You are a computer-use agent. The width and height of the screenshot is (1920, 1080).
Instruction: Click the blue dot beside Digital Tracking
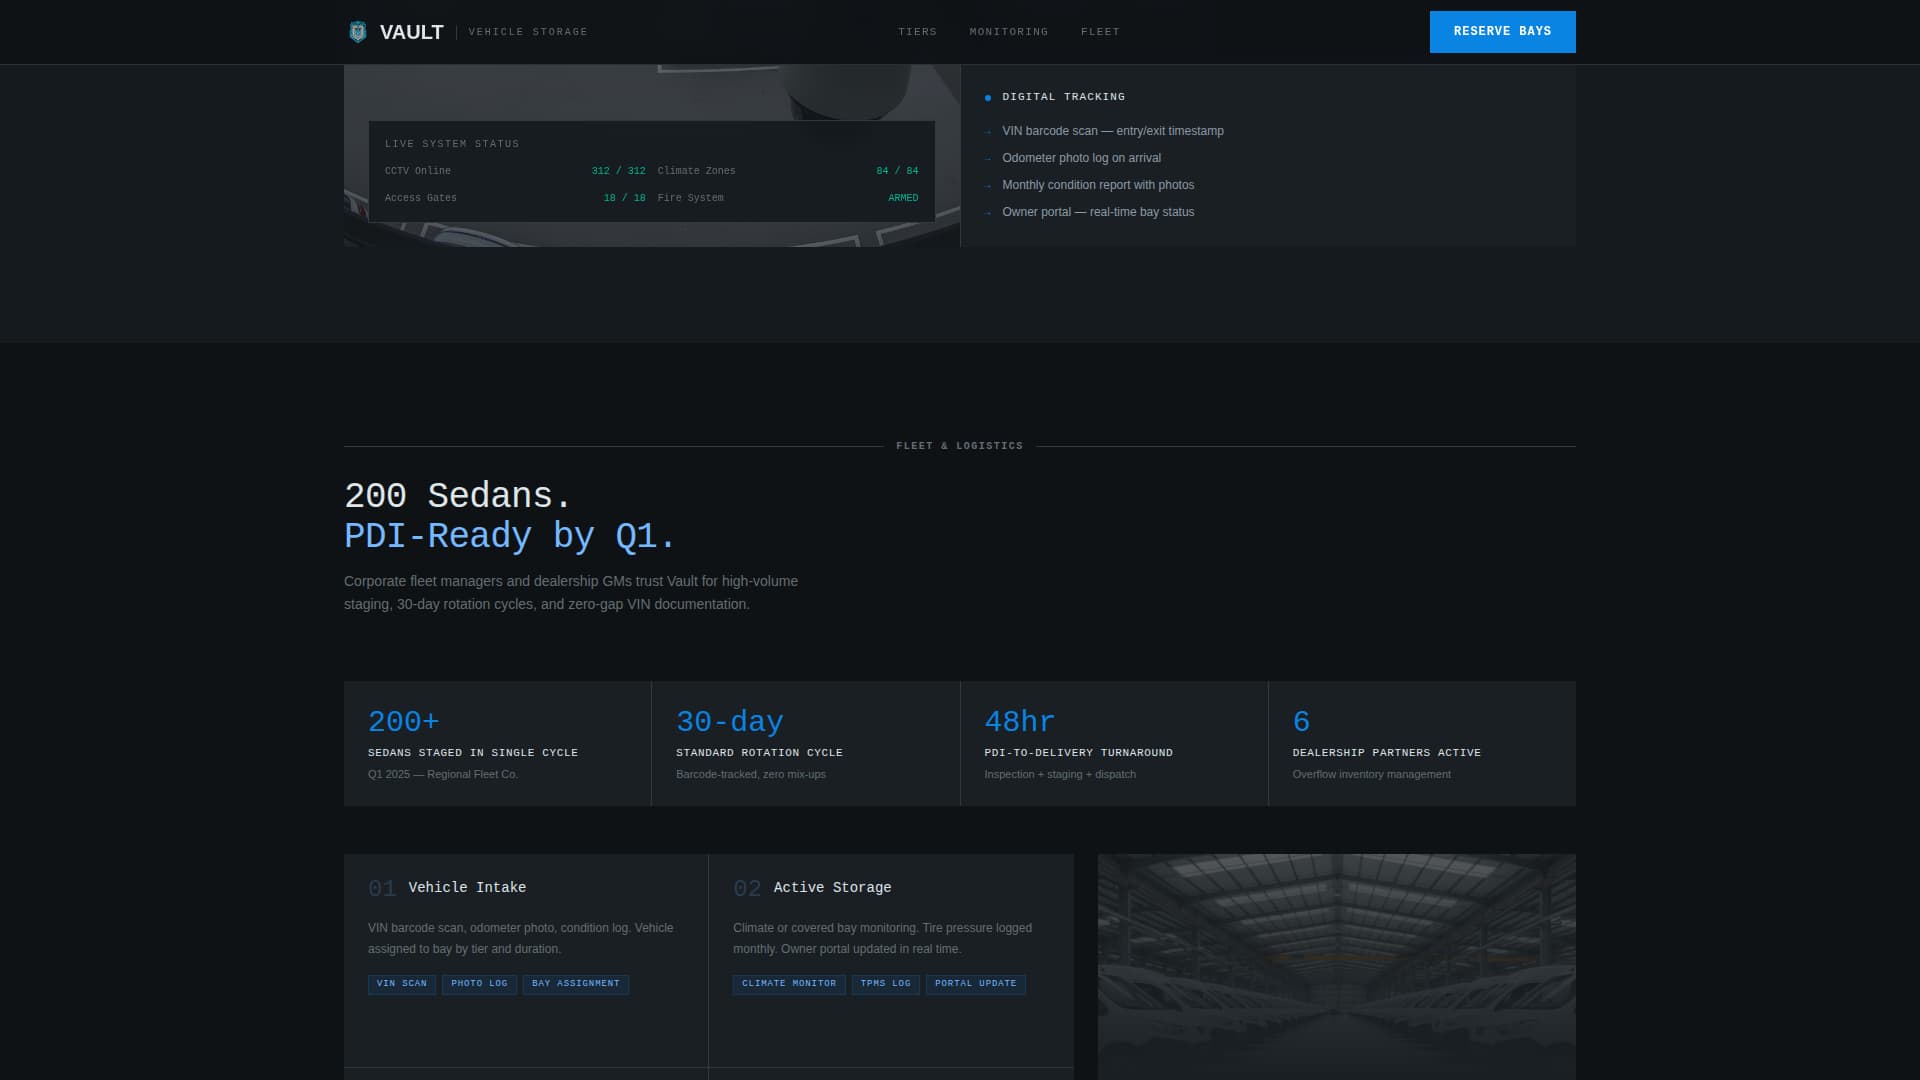coord(988,98)
